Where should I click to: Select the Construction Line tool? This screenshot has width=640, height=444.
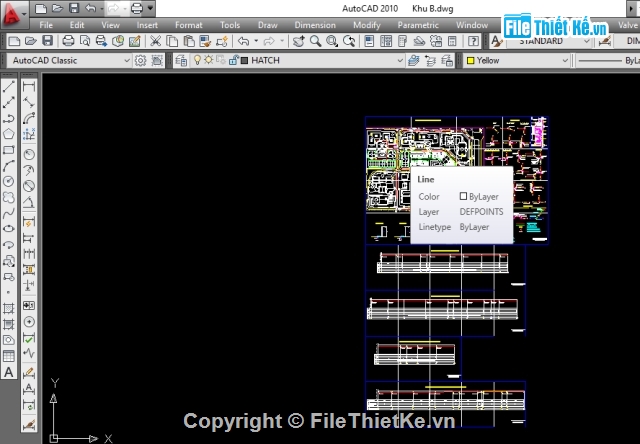(x=9, y=102)
